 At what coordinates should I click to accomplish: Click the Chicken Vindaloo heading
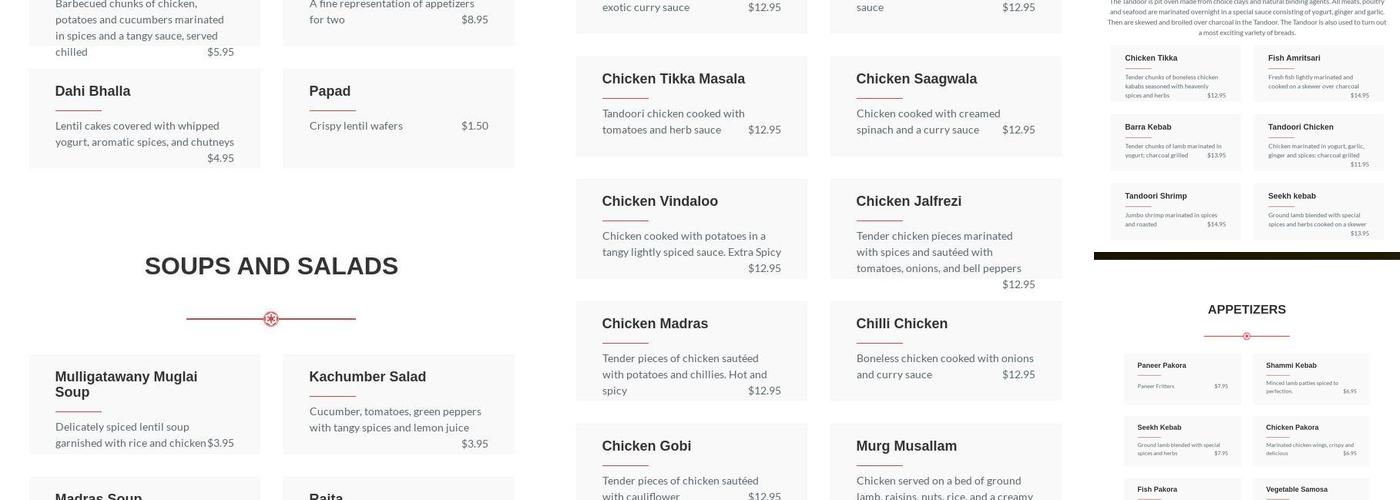[659, 201]
